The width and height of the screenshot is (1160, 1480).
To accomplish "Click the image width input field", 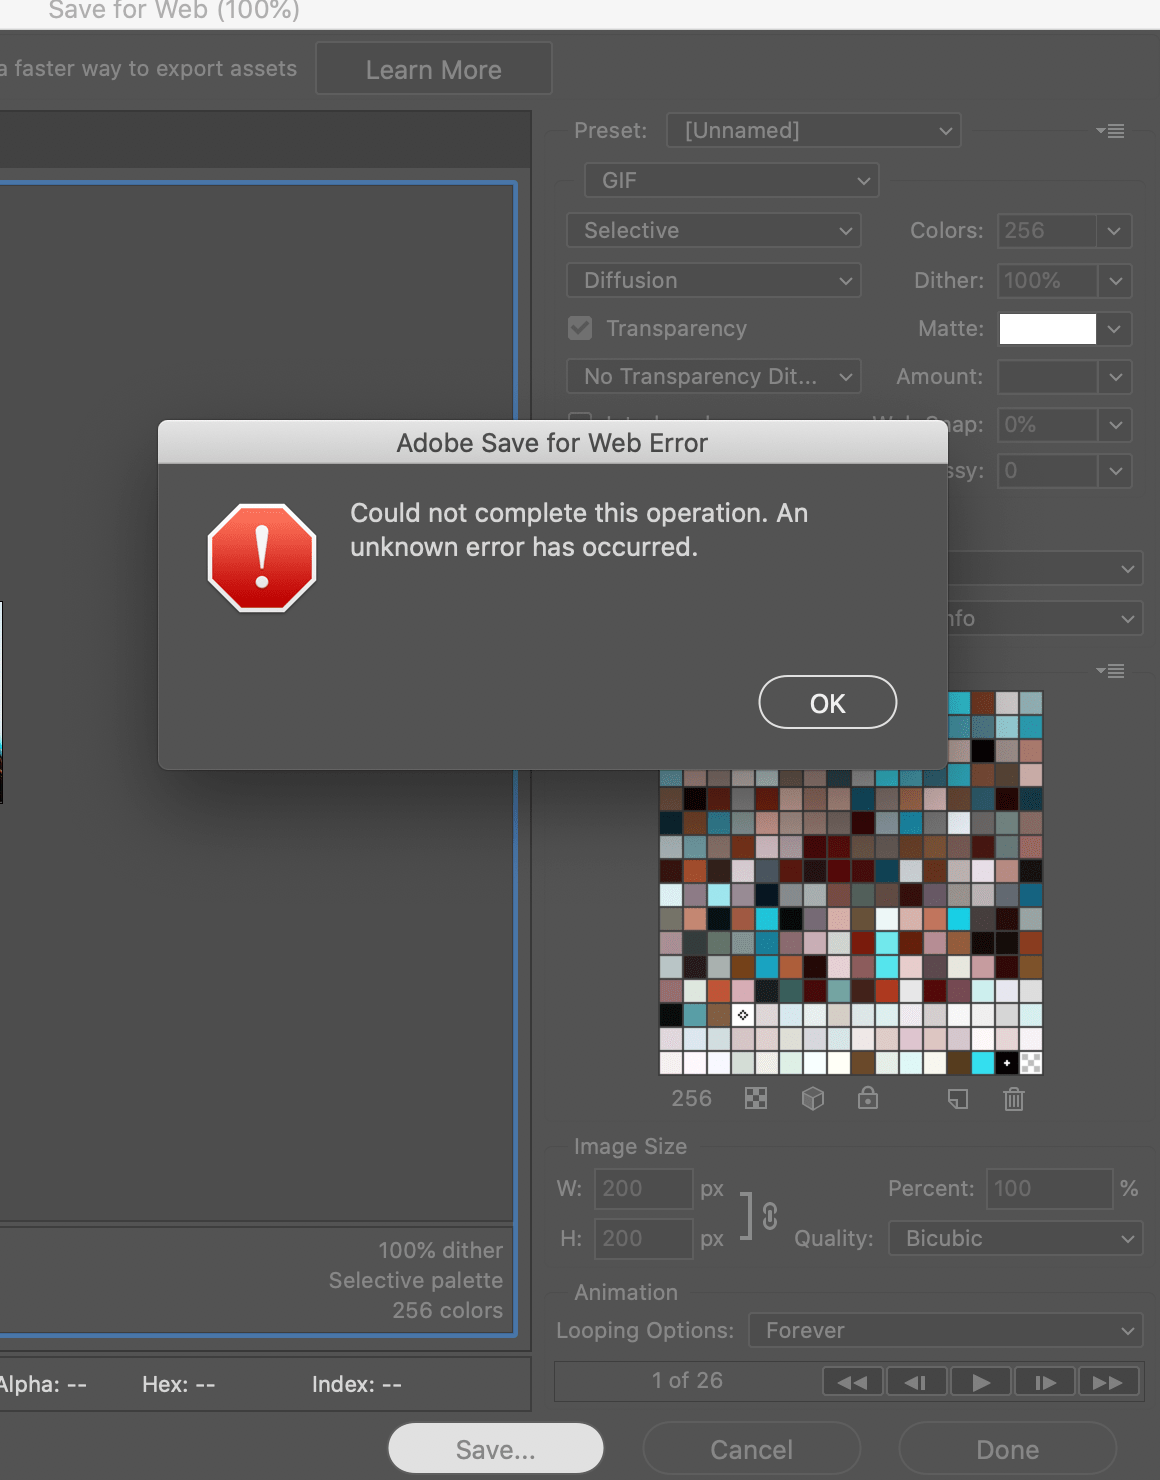I will tap(642, 1188).
